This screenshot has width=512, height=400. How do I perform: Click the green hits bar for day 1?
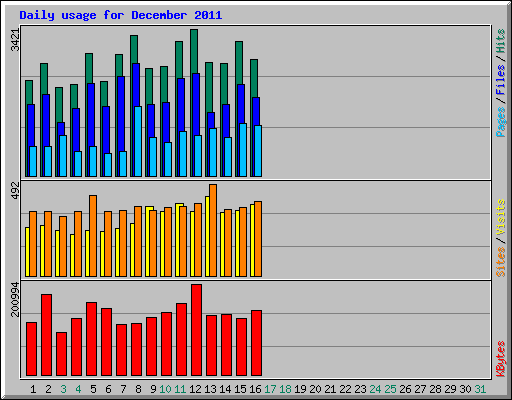click(x=29, y=92)
